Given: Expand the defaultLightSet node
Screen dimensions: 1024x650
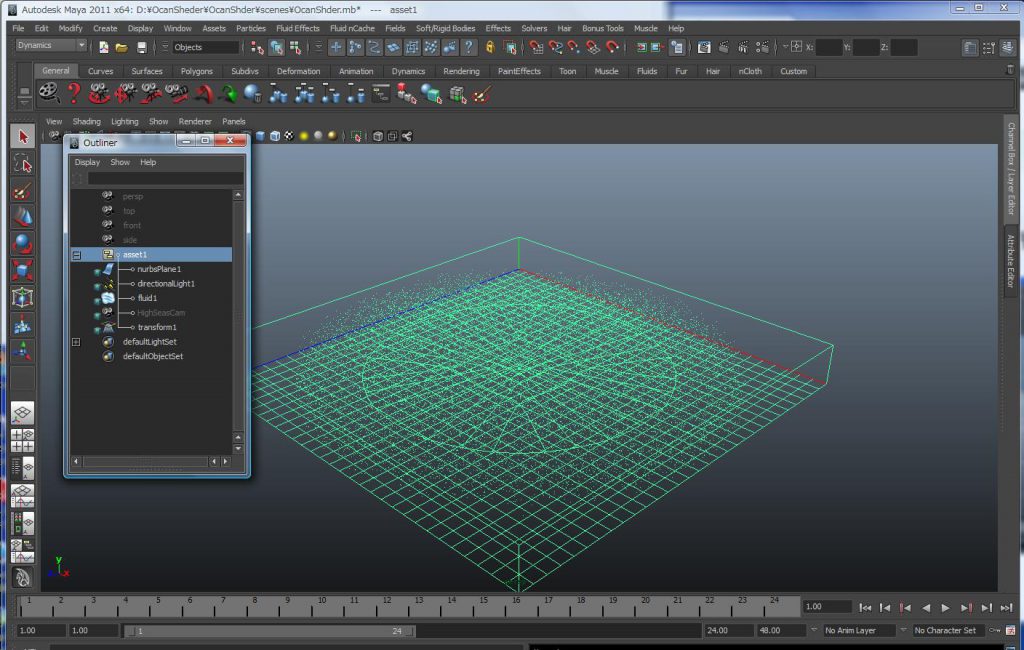Looking at the screenshot, I should [76, 342].
